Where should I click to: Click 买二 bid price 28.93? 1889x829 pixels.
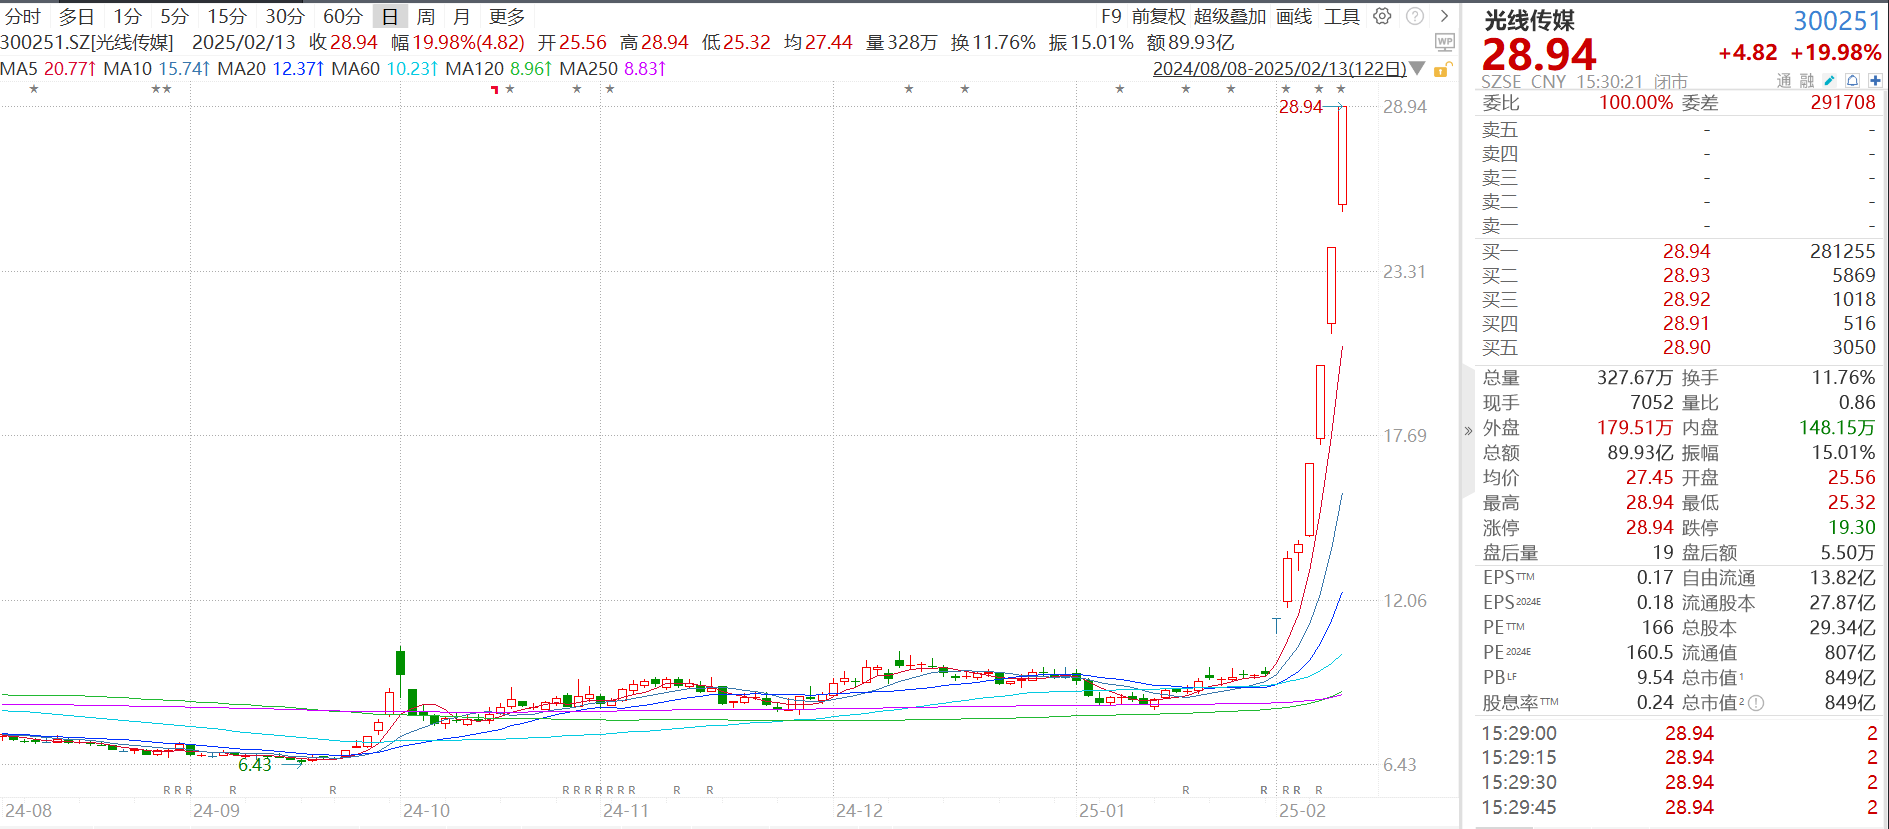coord(1686,276)
